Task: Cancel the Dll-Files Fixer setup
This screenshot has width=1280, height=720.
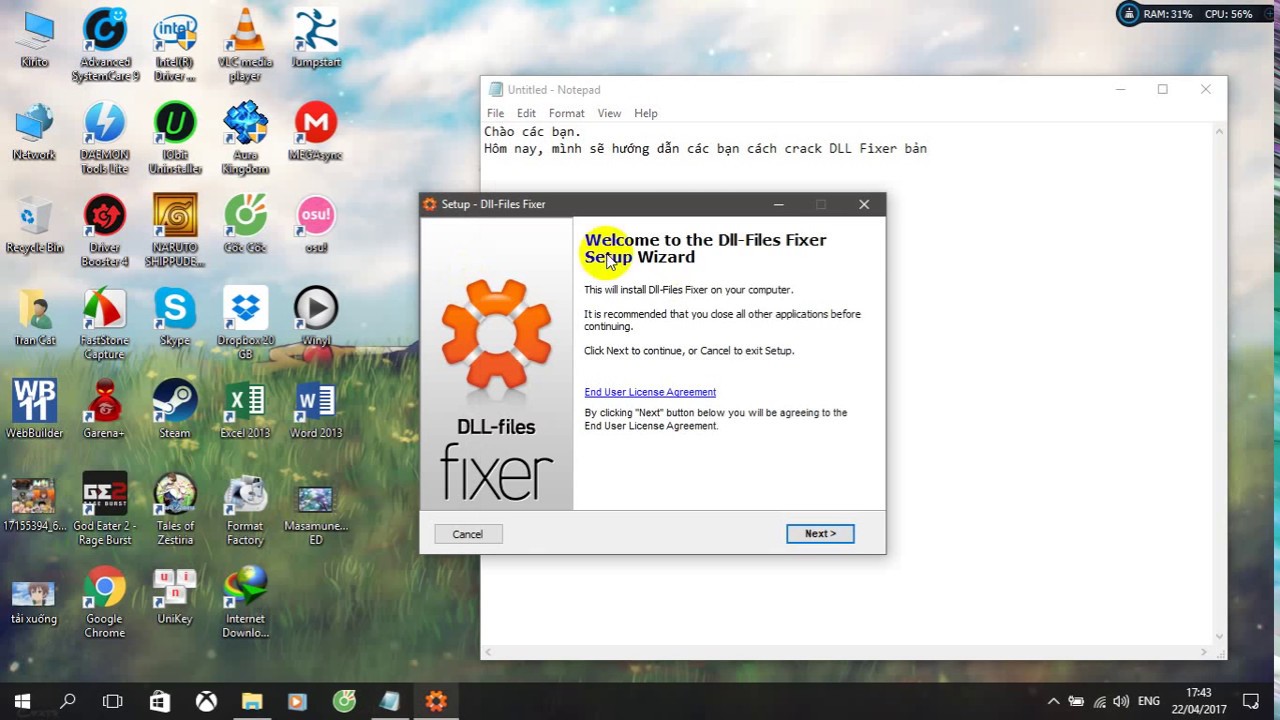Action: tap(467, 534)
